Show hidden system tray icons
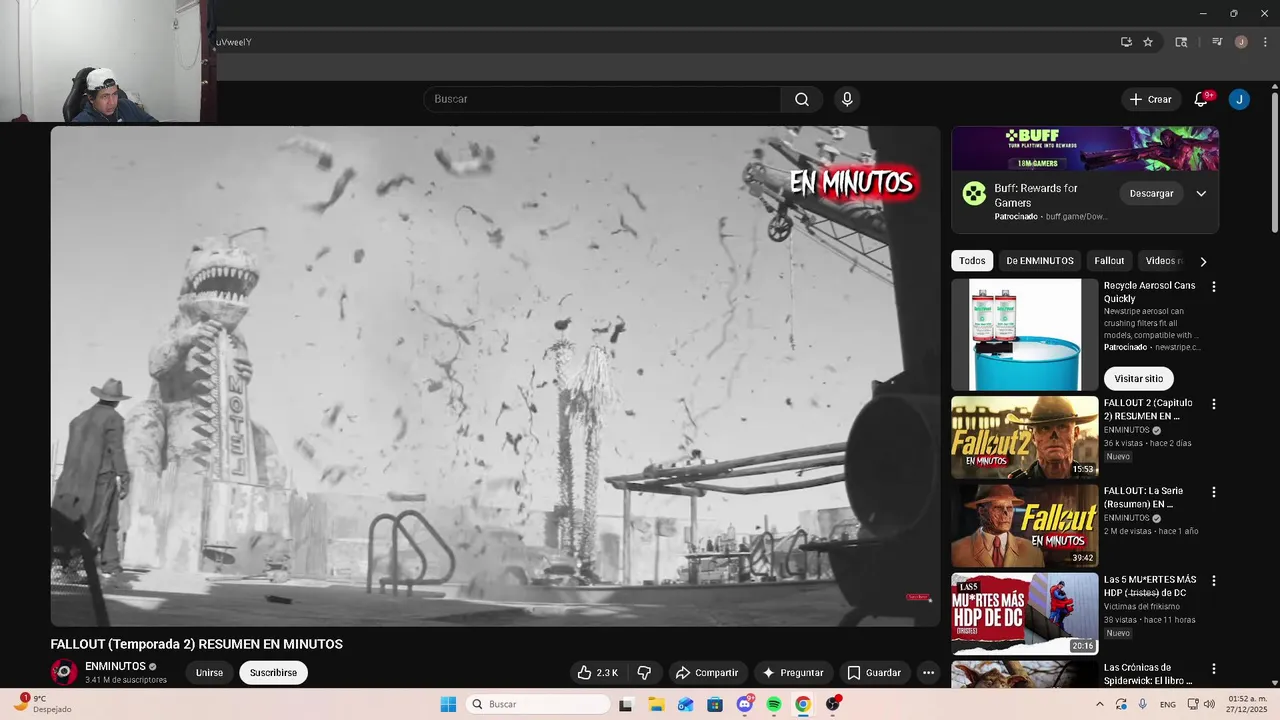1280x720 pixels. [1100, 704]
